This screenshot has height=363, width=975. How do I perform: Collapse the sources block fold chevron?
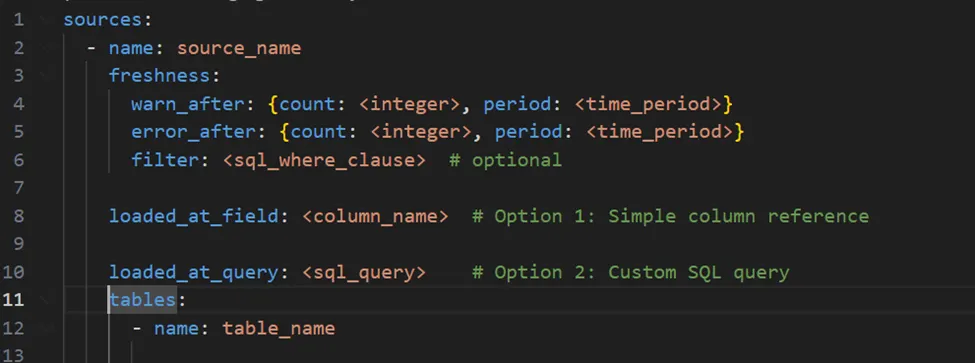tap(44, 20)
